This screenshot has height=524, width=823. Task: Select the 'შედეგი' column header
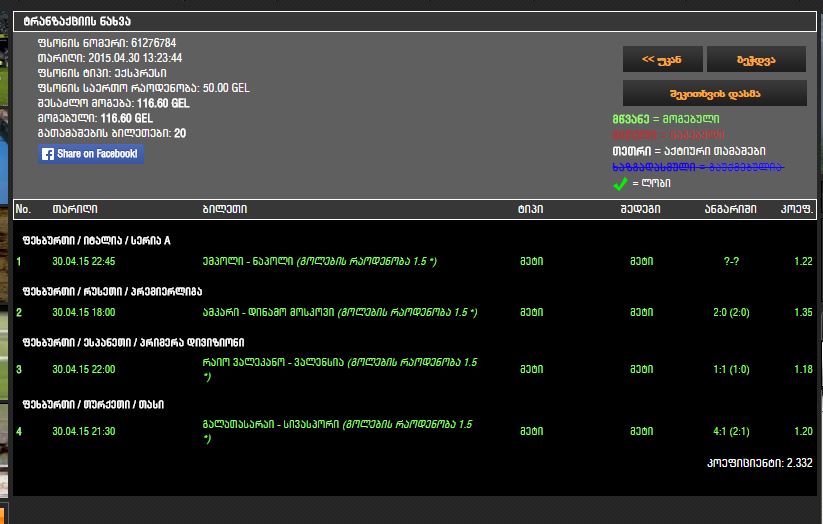(x=640, y=209)
